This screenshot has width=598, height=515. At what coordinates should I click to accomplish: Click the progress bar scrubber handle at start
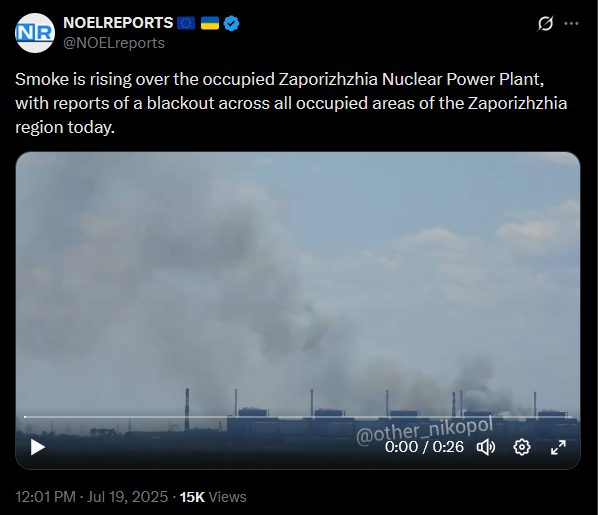pos(25,417)
